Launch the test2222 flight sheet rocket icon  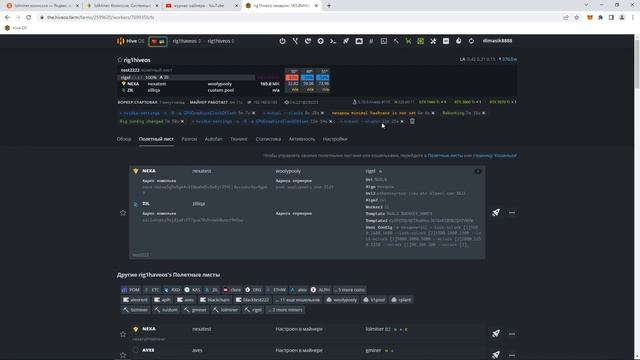pyautogui.click(x=496, y=212)
